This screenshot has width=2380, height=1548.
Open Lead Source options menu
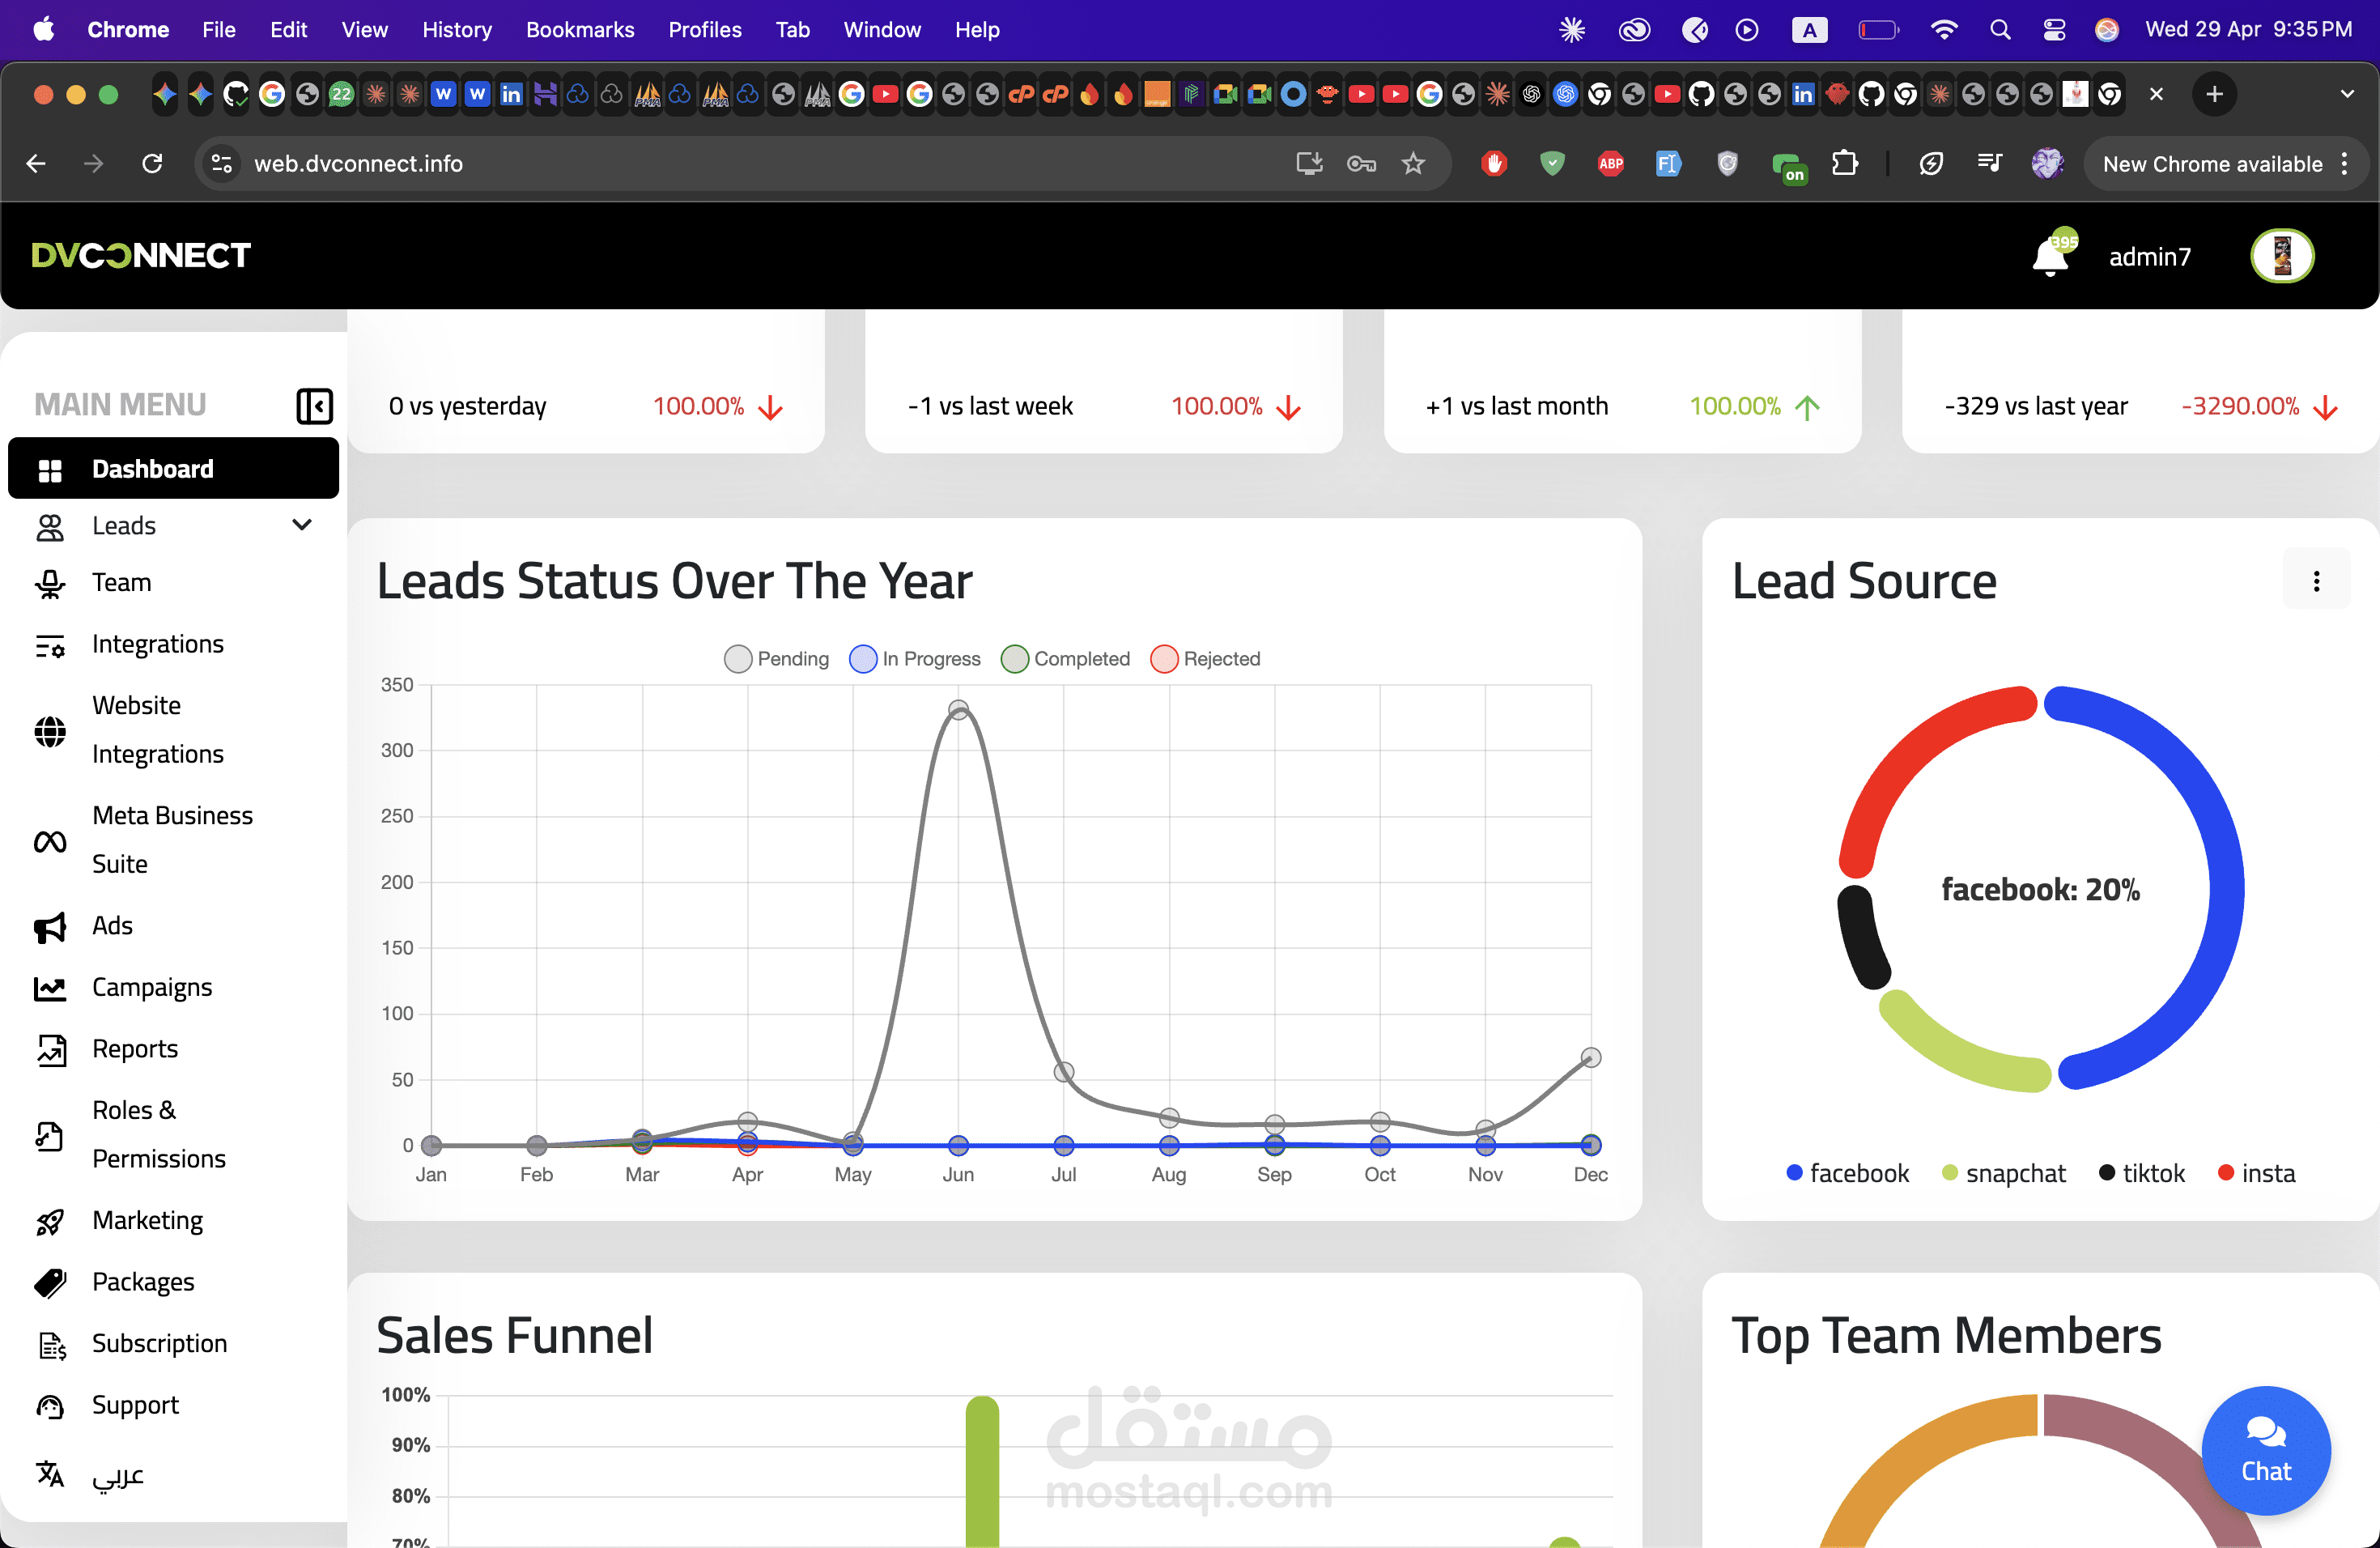tap(2316, 581)
